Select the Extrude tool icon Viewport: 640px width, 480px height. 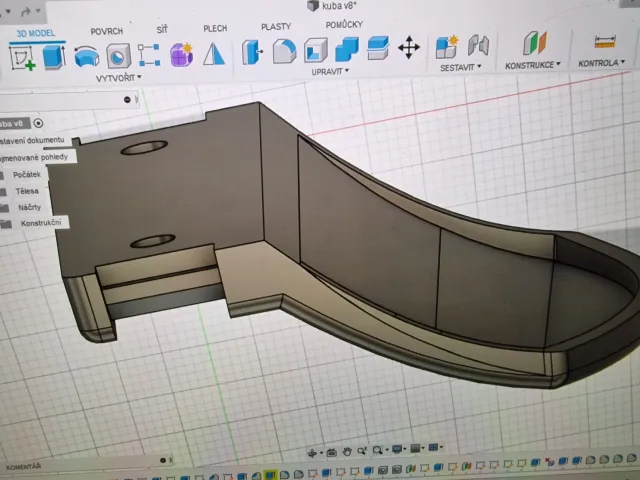(54, 57)
